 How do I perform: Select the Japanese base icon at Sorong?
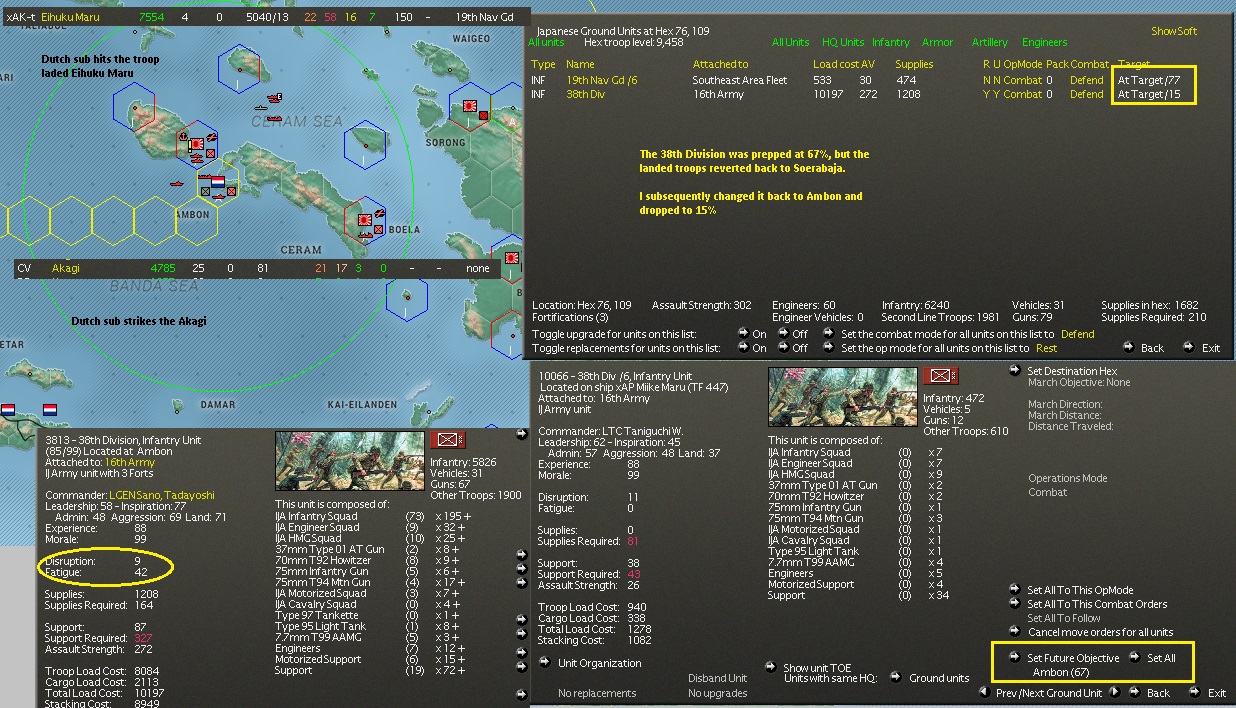468,107
